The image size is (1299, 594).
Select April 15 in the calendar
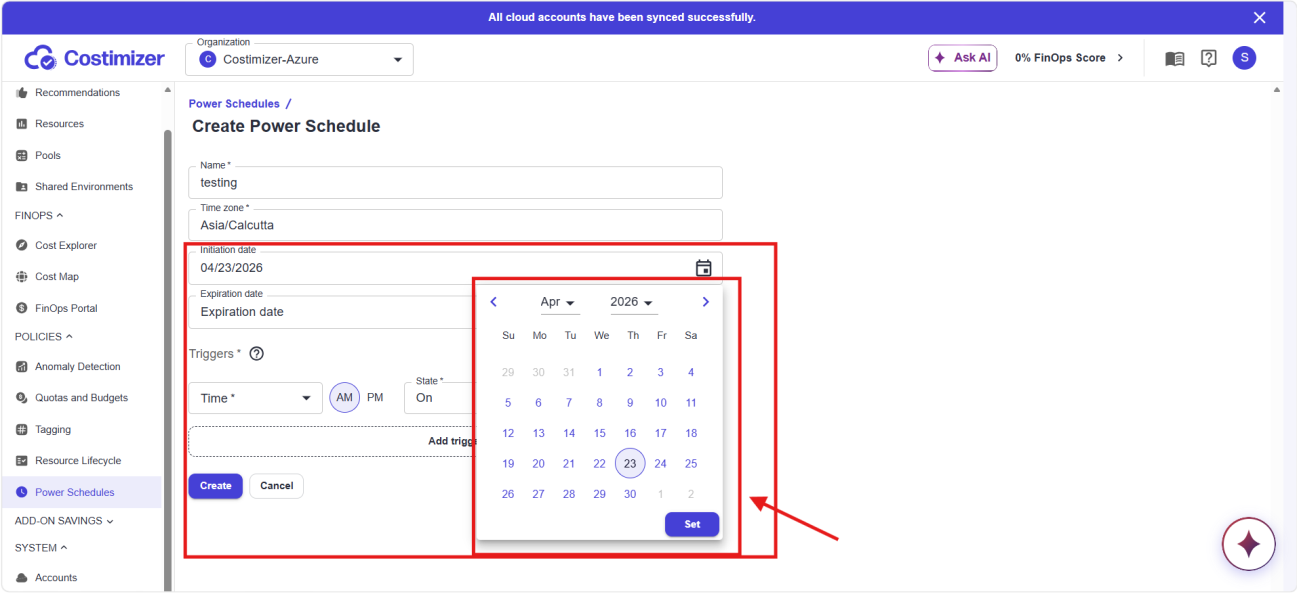(x=600, y=434)
